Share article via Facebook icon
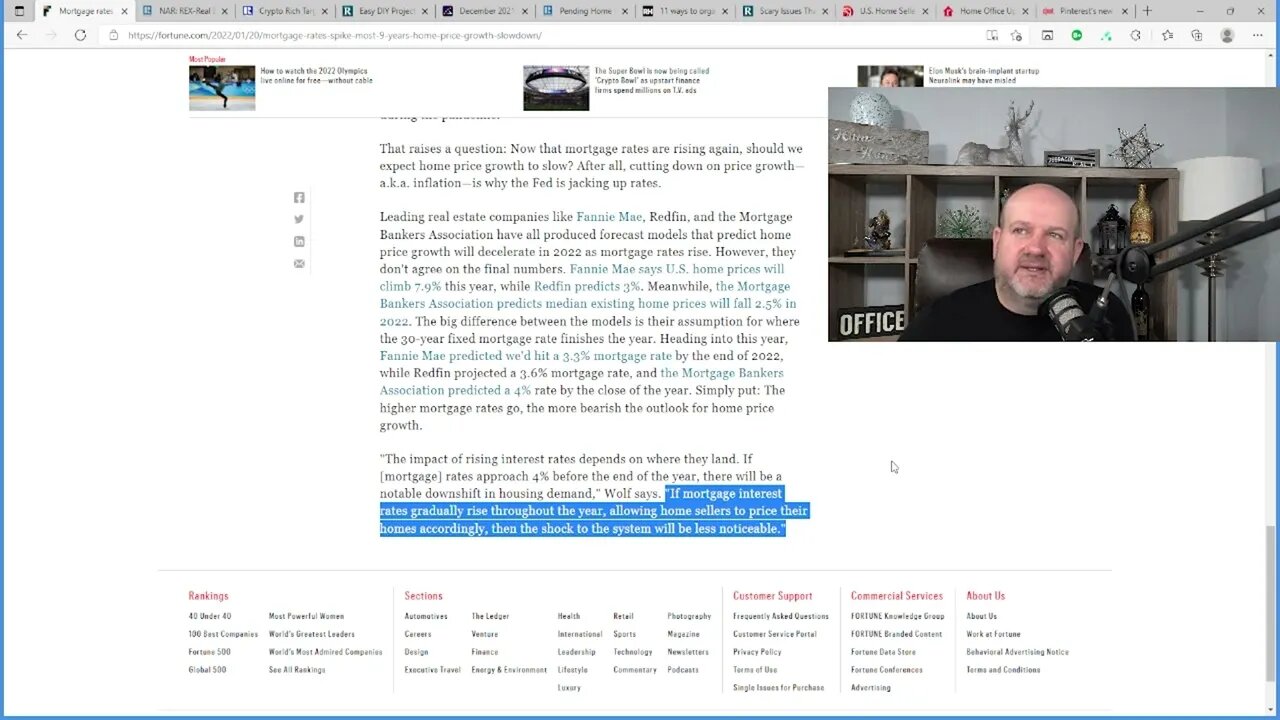1280x720 pixels. coord(299,198)
